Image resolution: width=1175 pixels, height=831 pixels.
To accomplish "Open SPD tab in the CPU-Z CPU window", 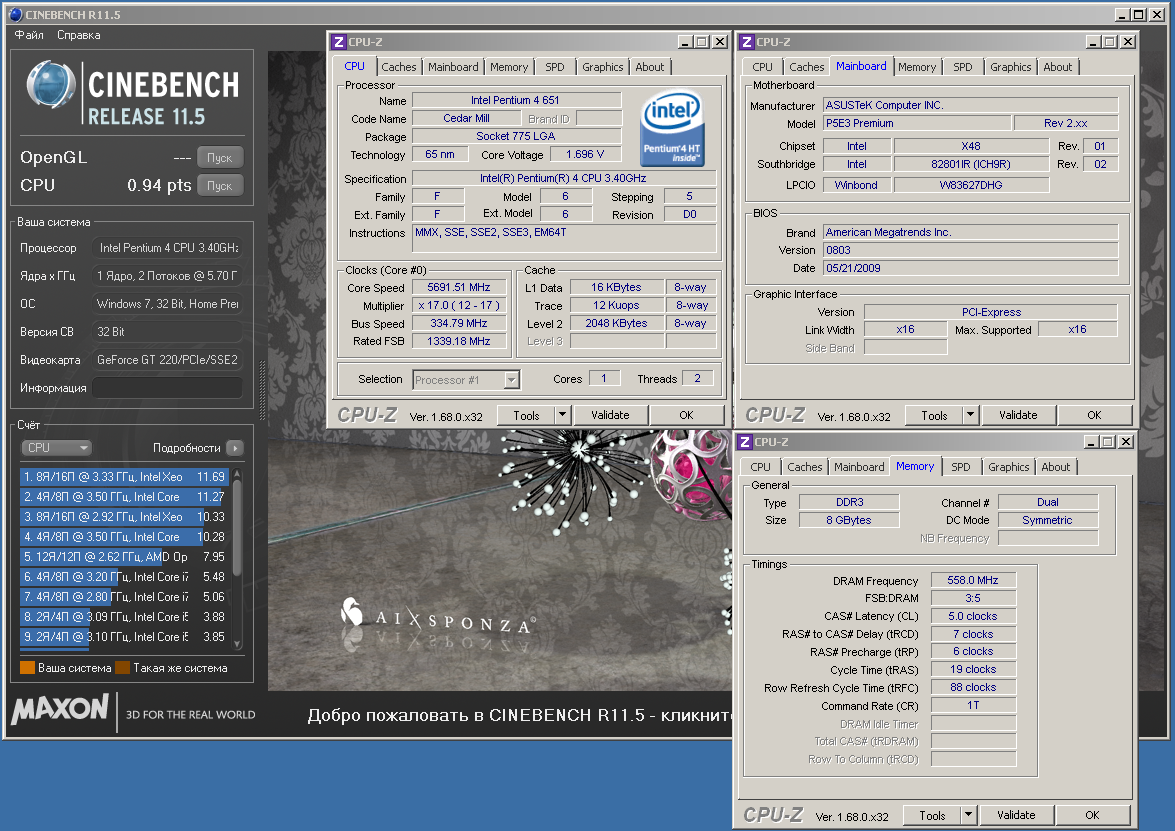I will 555,67.
